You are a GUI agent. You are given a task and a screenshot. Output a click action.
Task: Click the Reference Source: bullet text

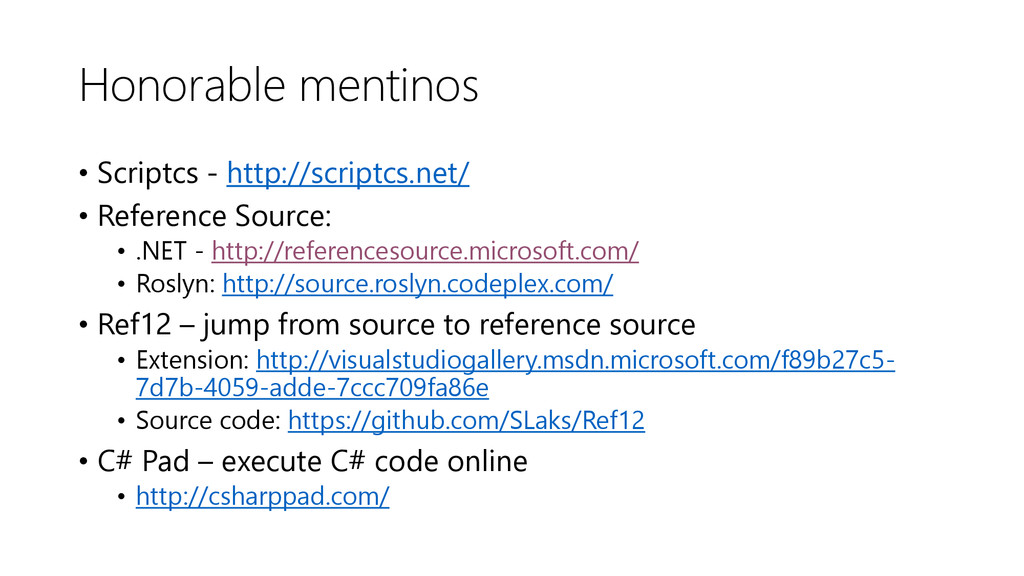coord(214,216)
